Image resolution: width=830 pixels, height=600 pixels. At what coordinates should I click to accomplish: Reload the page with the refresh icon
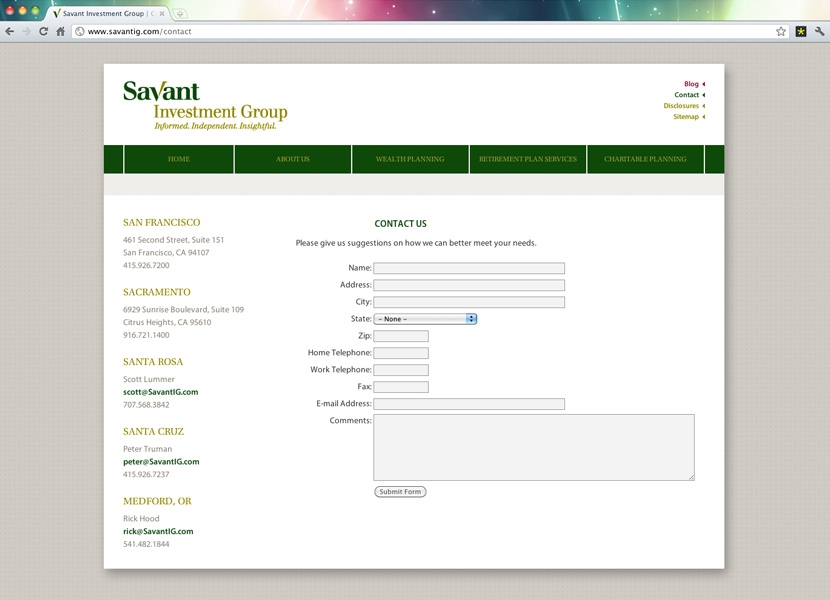tap(43, 32)
